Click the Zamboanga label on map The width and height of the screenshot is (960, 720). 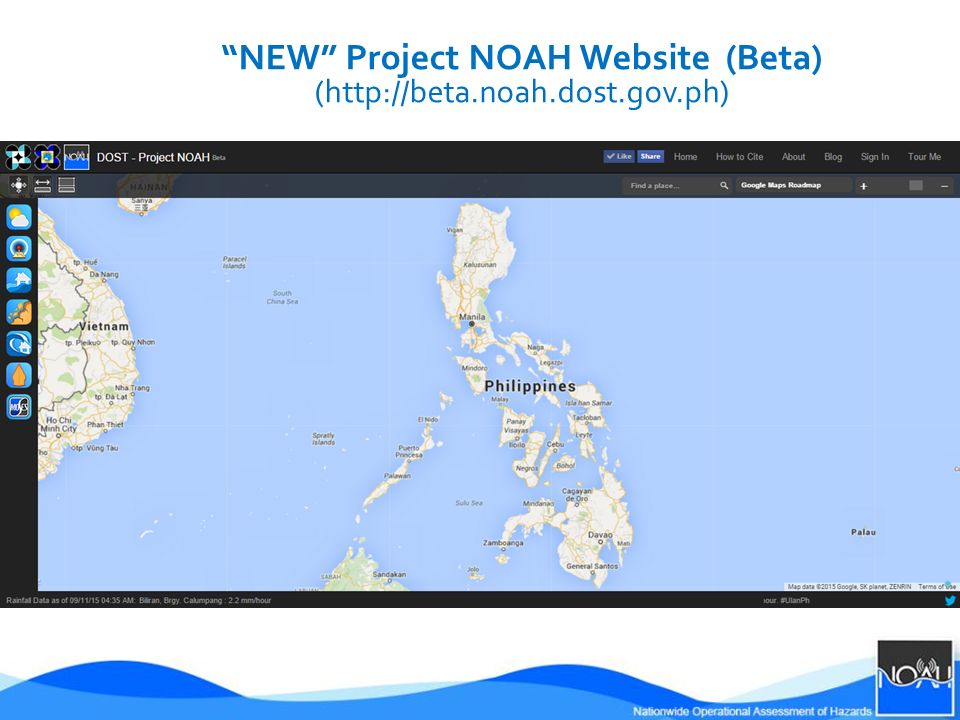pyautogui.click(x=503, y=543)
